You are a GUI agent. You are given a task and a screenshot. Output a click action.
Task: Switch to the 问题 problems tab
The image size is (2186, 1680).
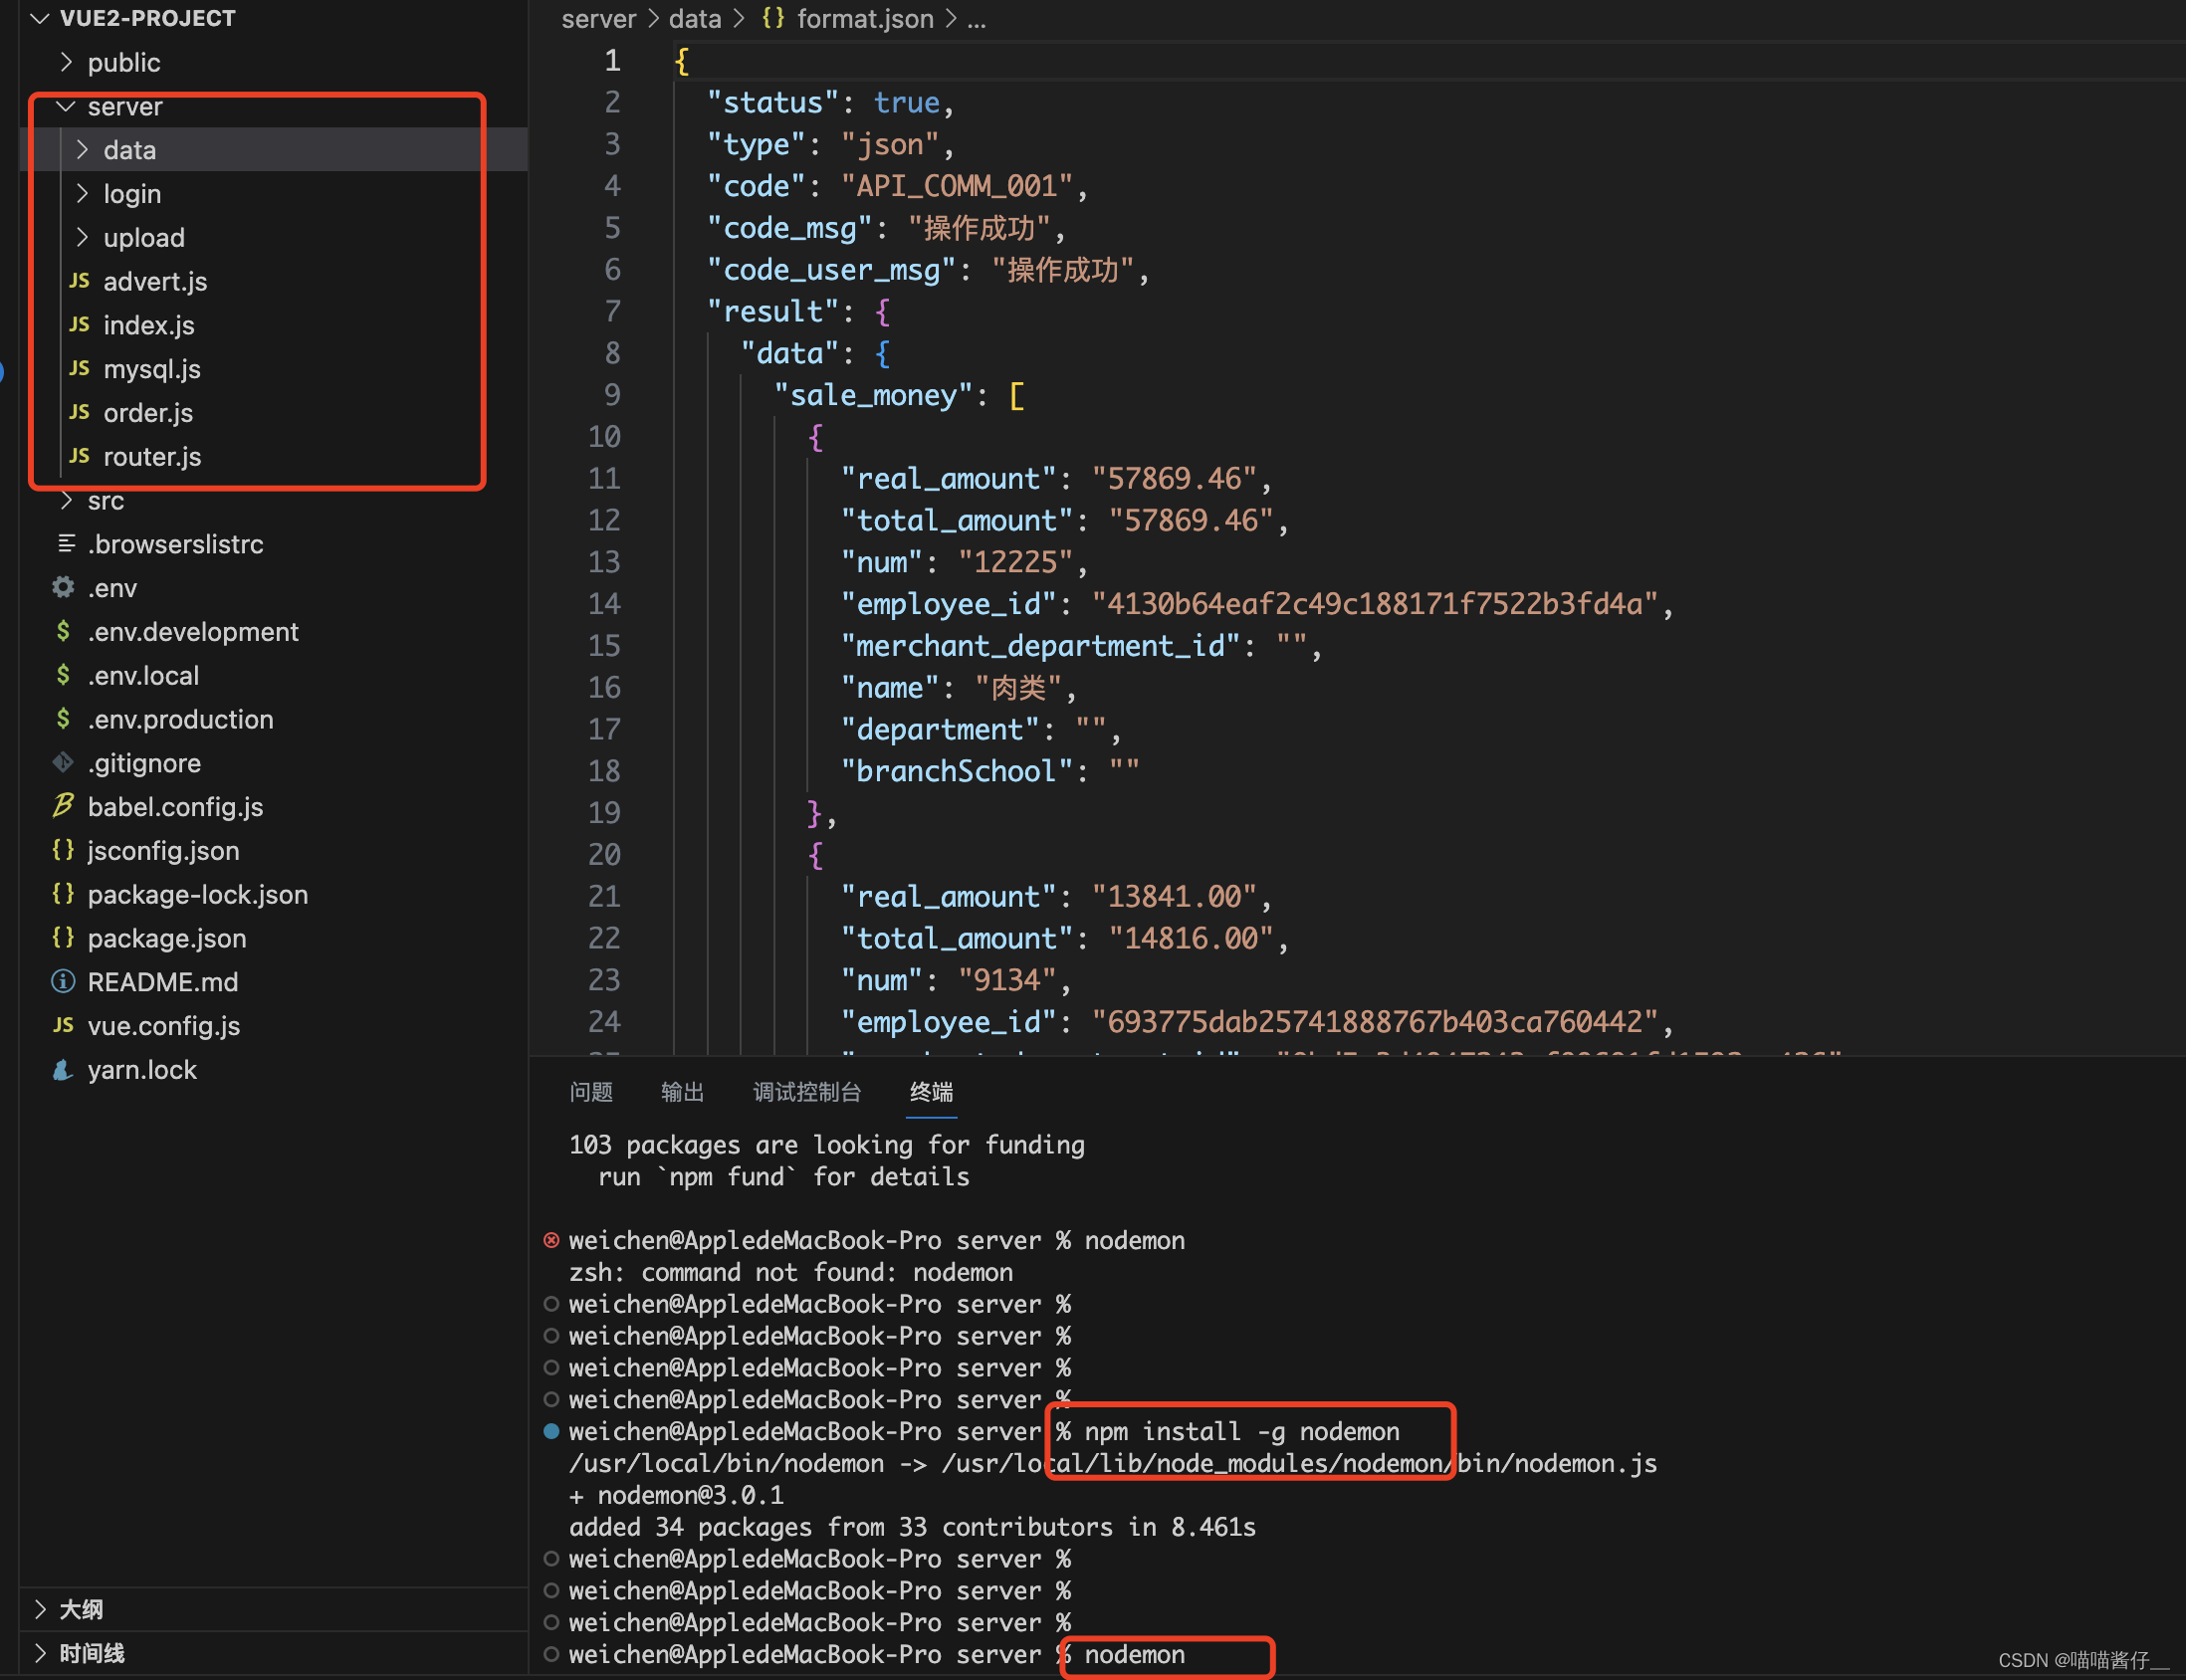click(x=590, y=1091)
